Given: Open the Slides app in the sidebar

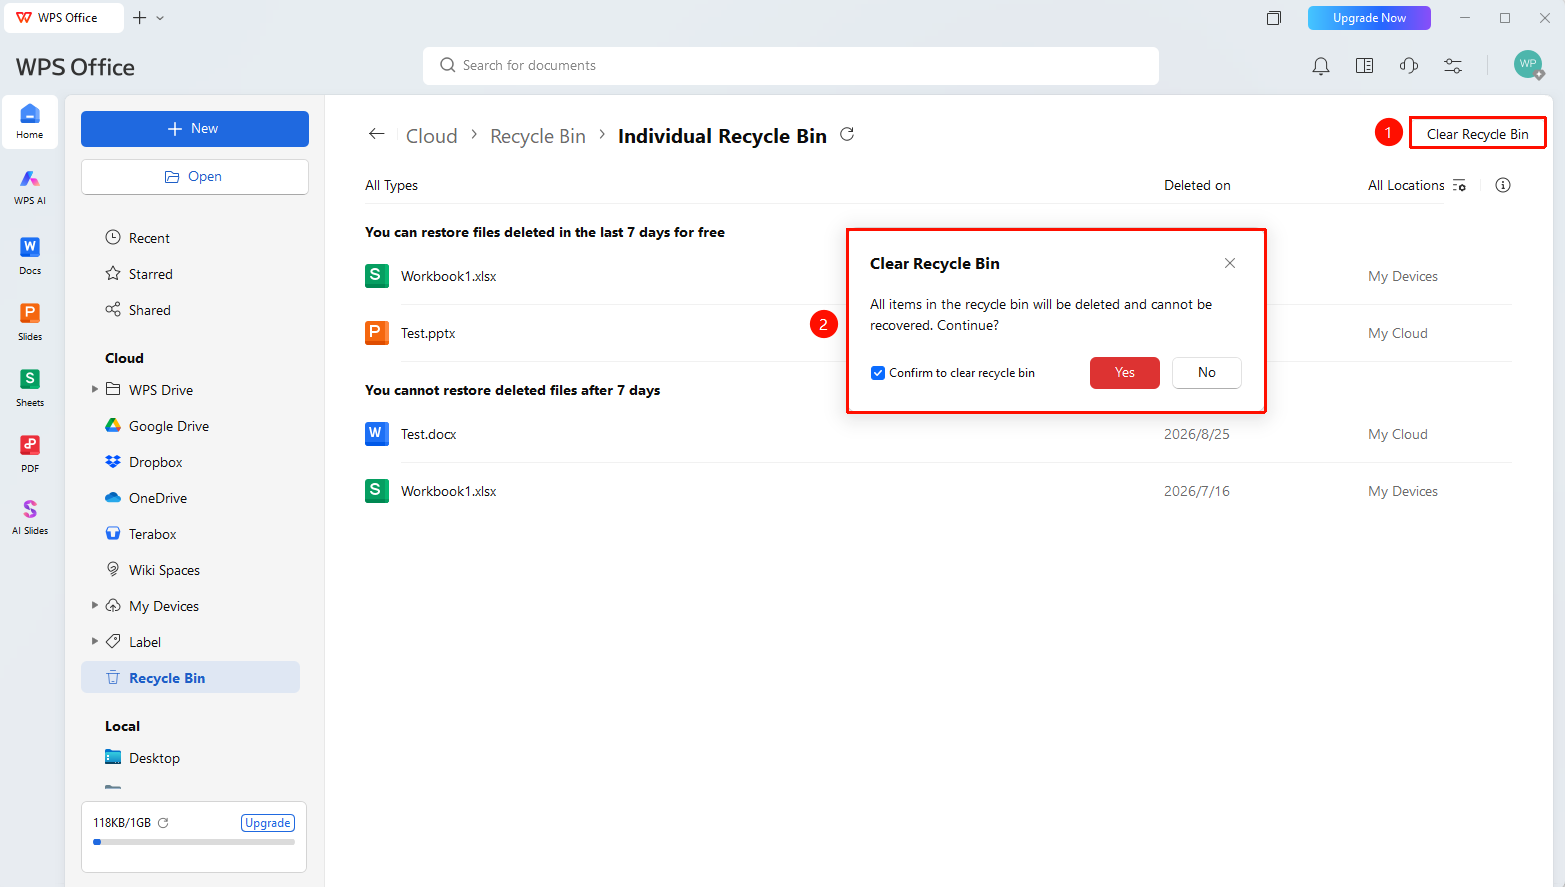Looking at the screenshot, I should 30,322.
